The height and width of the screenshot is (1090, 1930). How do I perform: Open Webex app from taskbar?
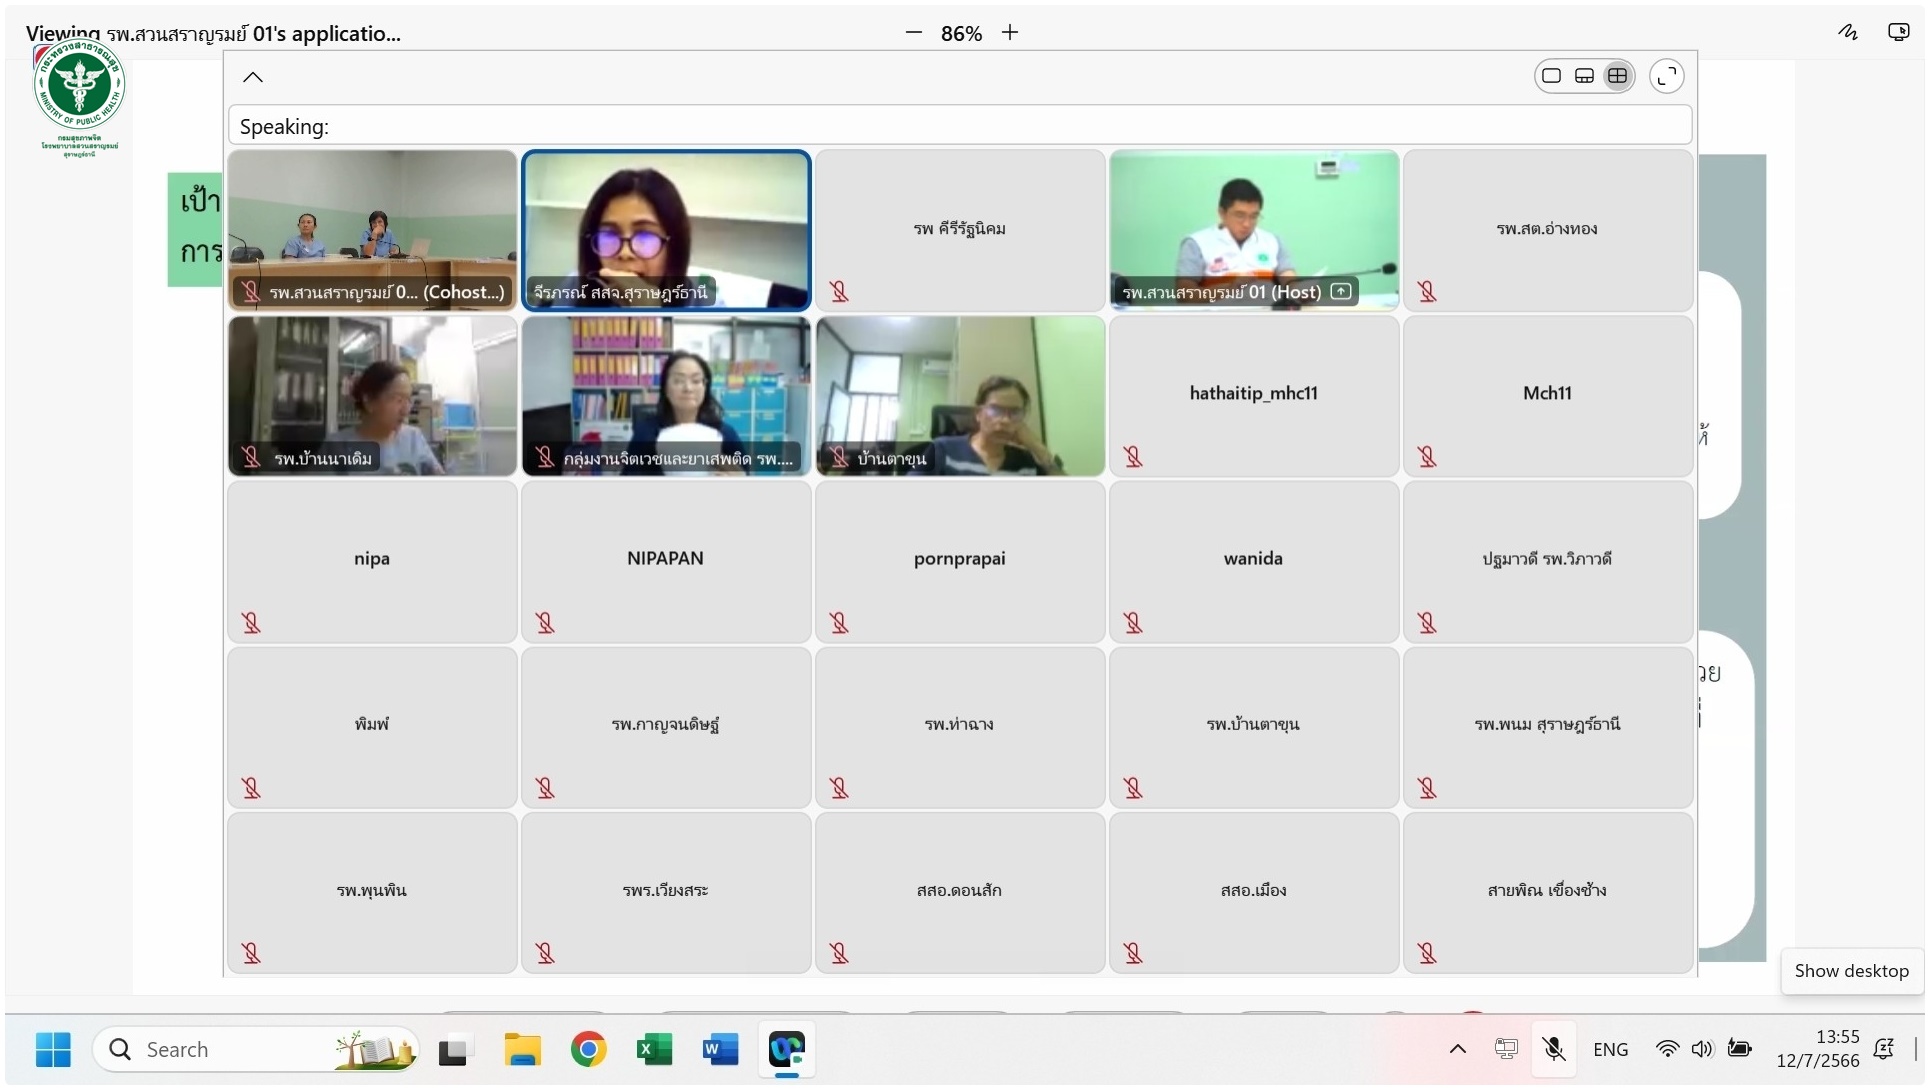[x=787, y=1049]
